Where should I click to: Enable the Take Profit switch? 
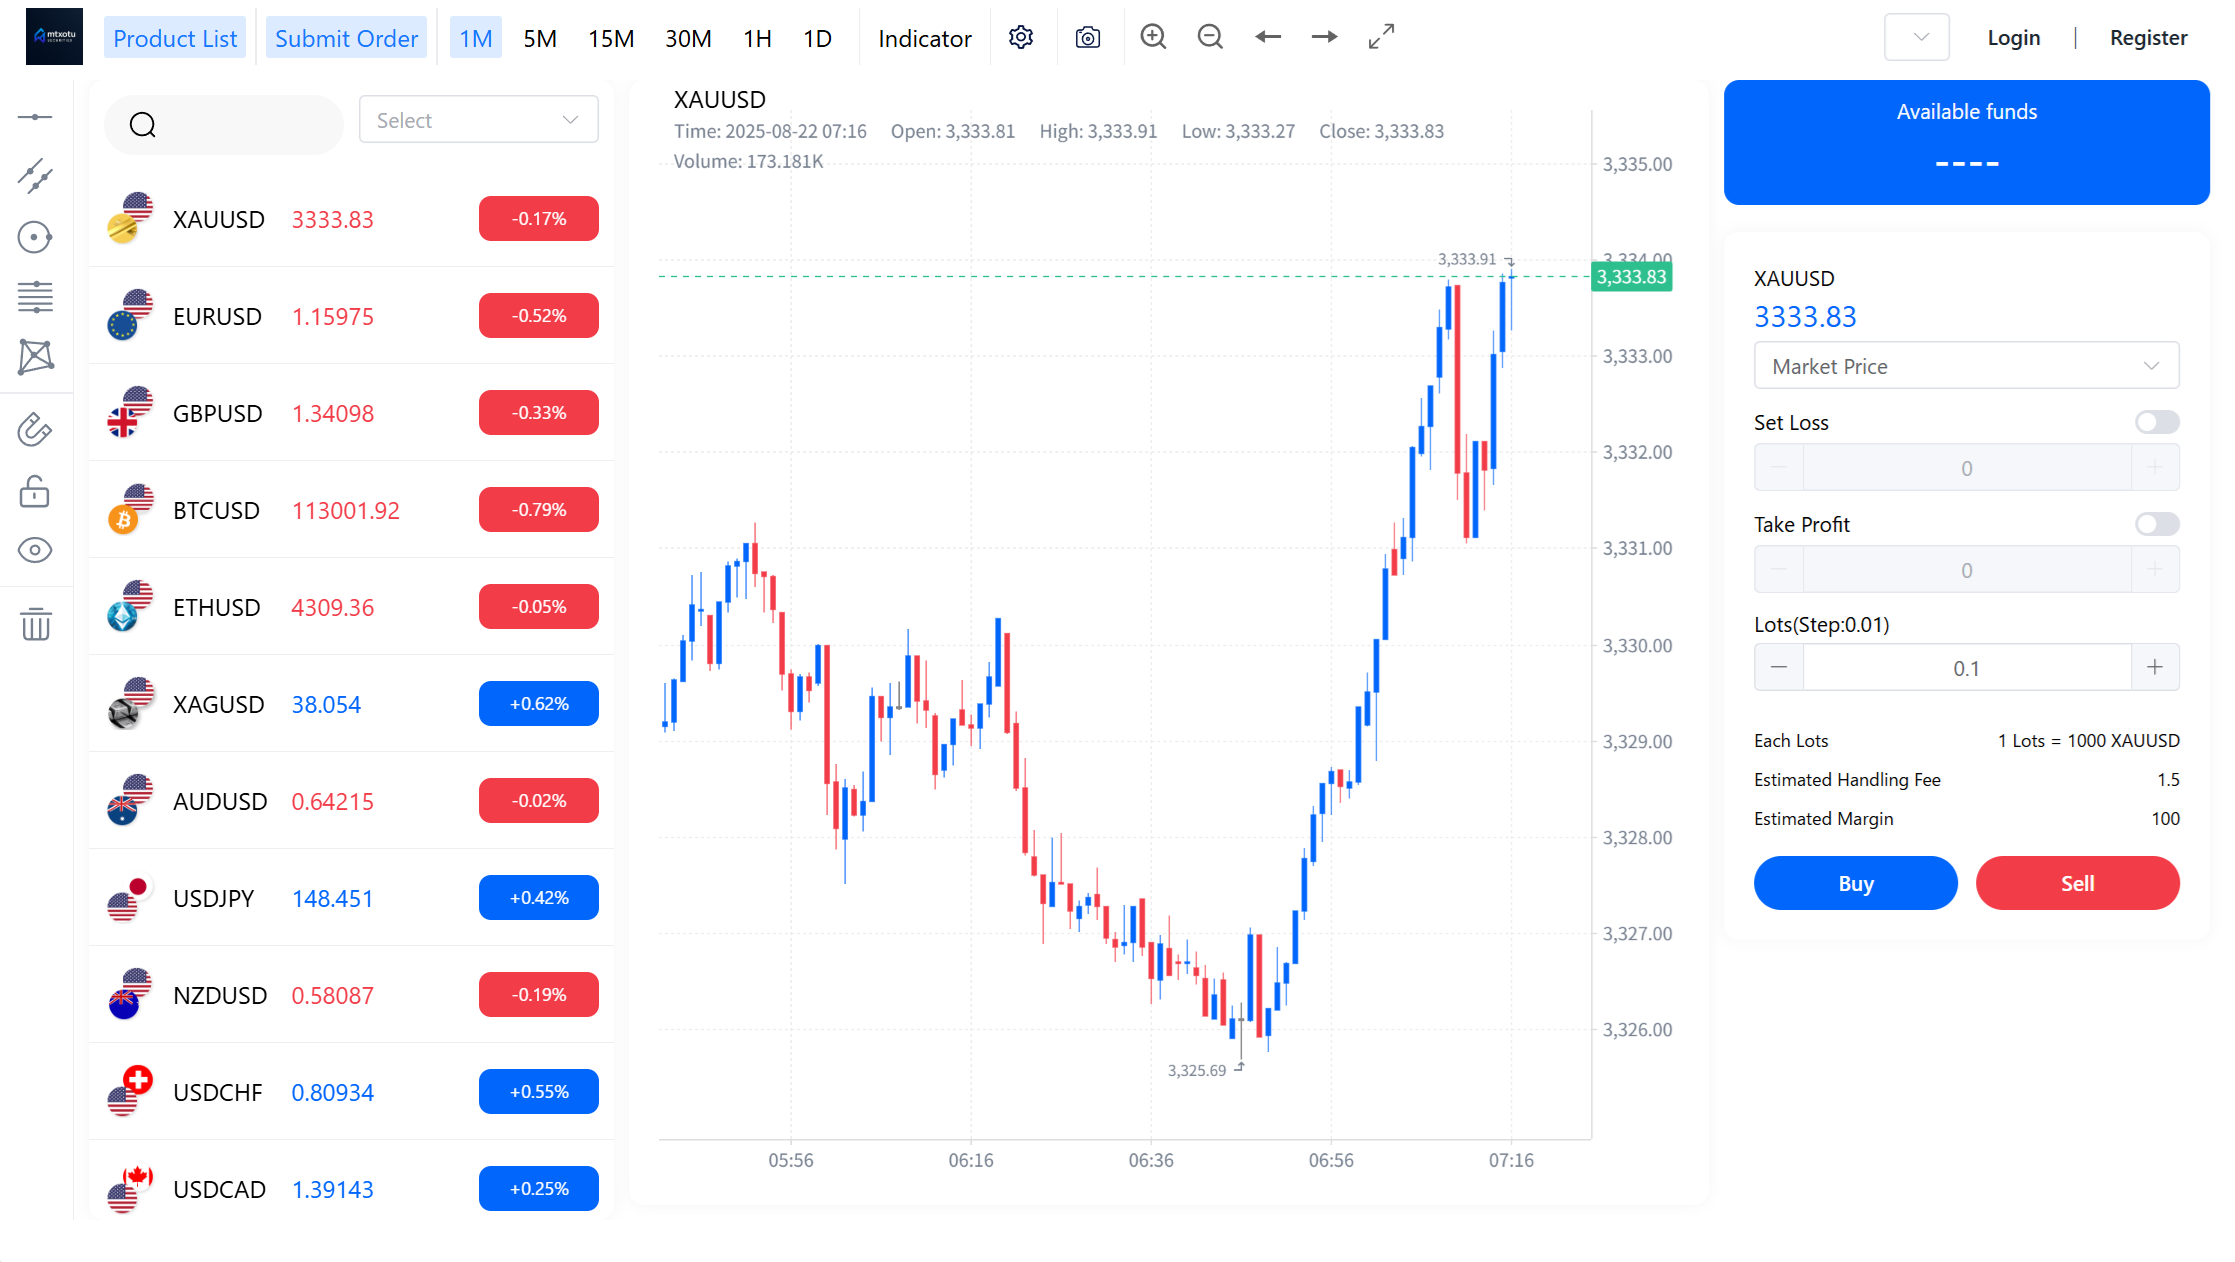tap(2156, 524)
